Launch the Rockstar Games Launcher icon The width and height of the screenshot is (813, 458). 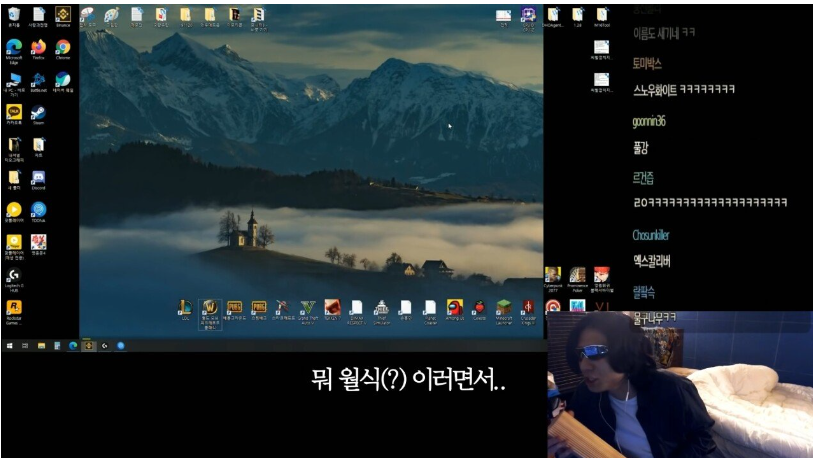click(x=14, y=313)
